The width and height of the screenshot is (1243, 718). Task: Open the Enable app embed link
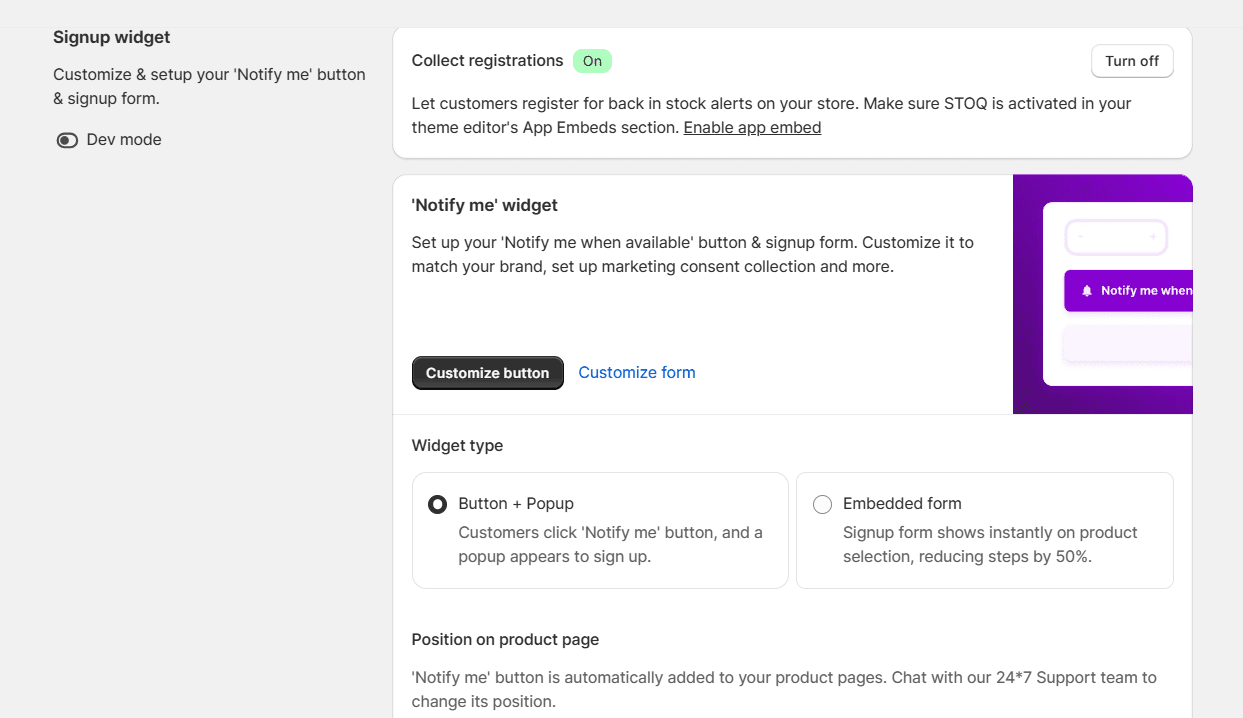[x=752, y=127]
